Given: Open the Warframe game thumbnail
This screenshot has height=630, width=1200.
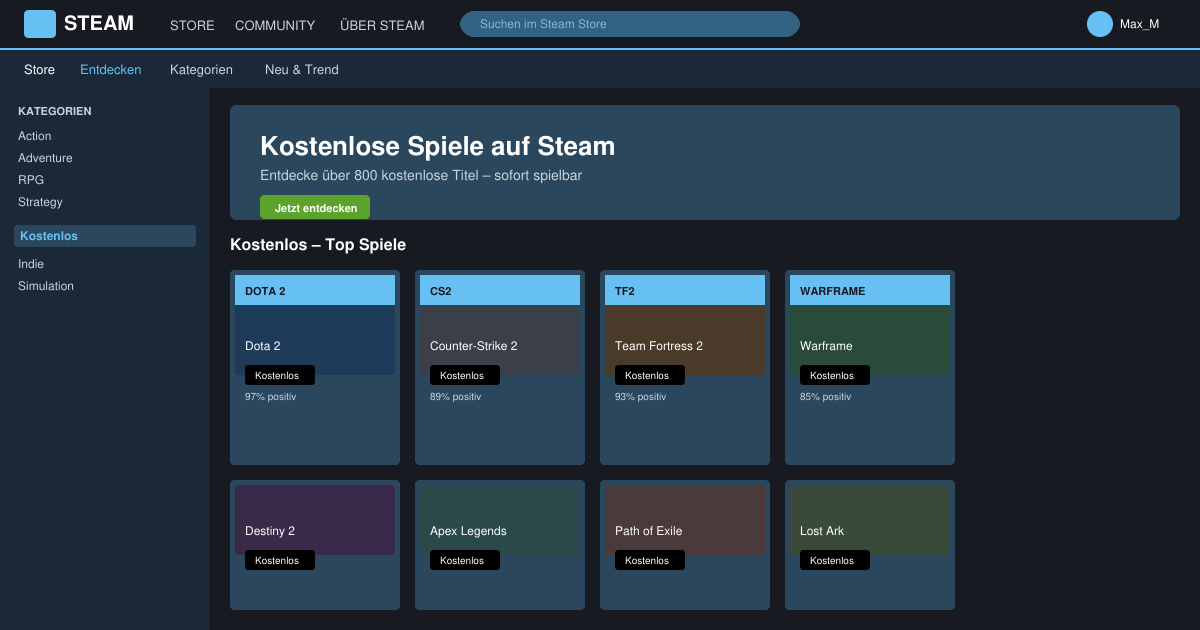Looking at the screenshot, I should tap(870, 340).
